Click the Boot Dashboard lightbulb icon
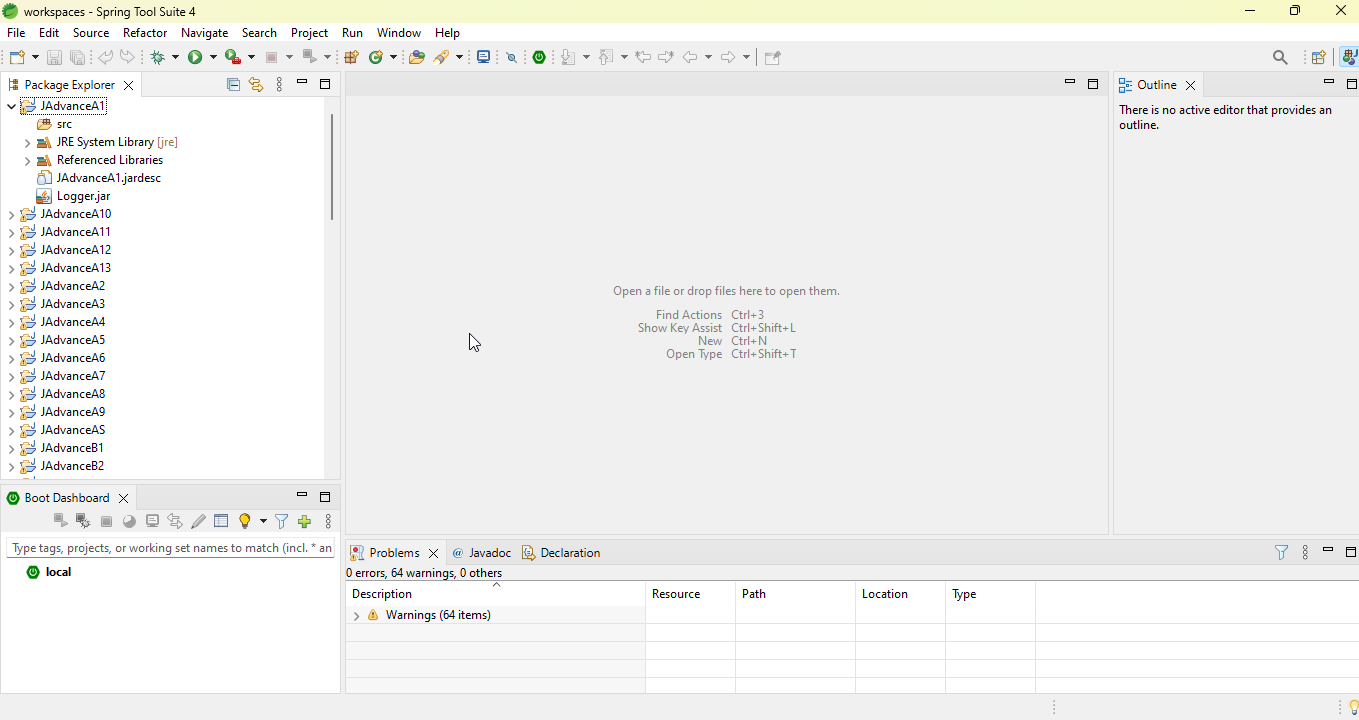Screen dimensions: 1359x720 246,521
